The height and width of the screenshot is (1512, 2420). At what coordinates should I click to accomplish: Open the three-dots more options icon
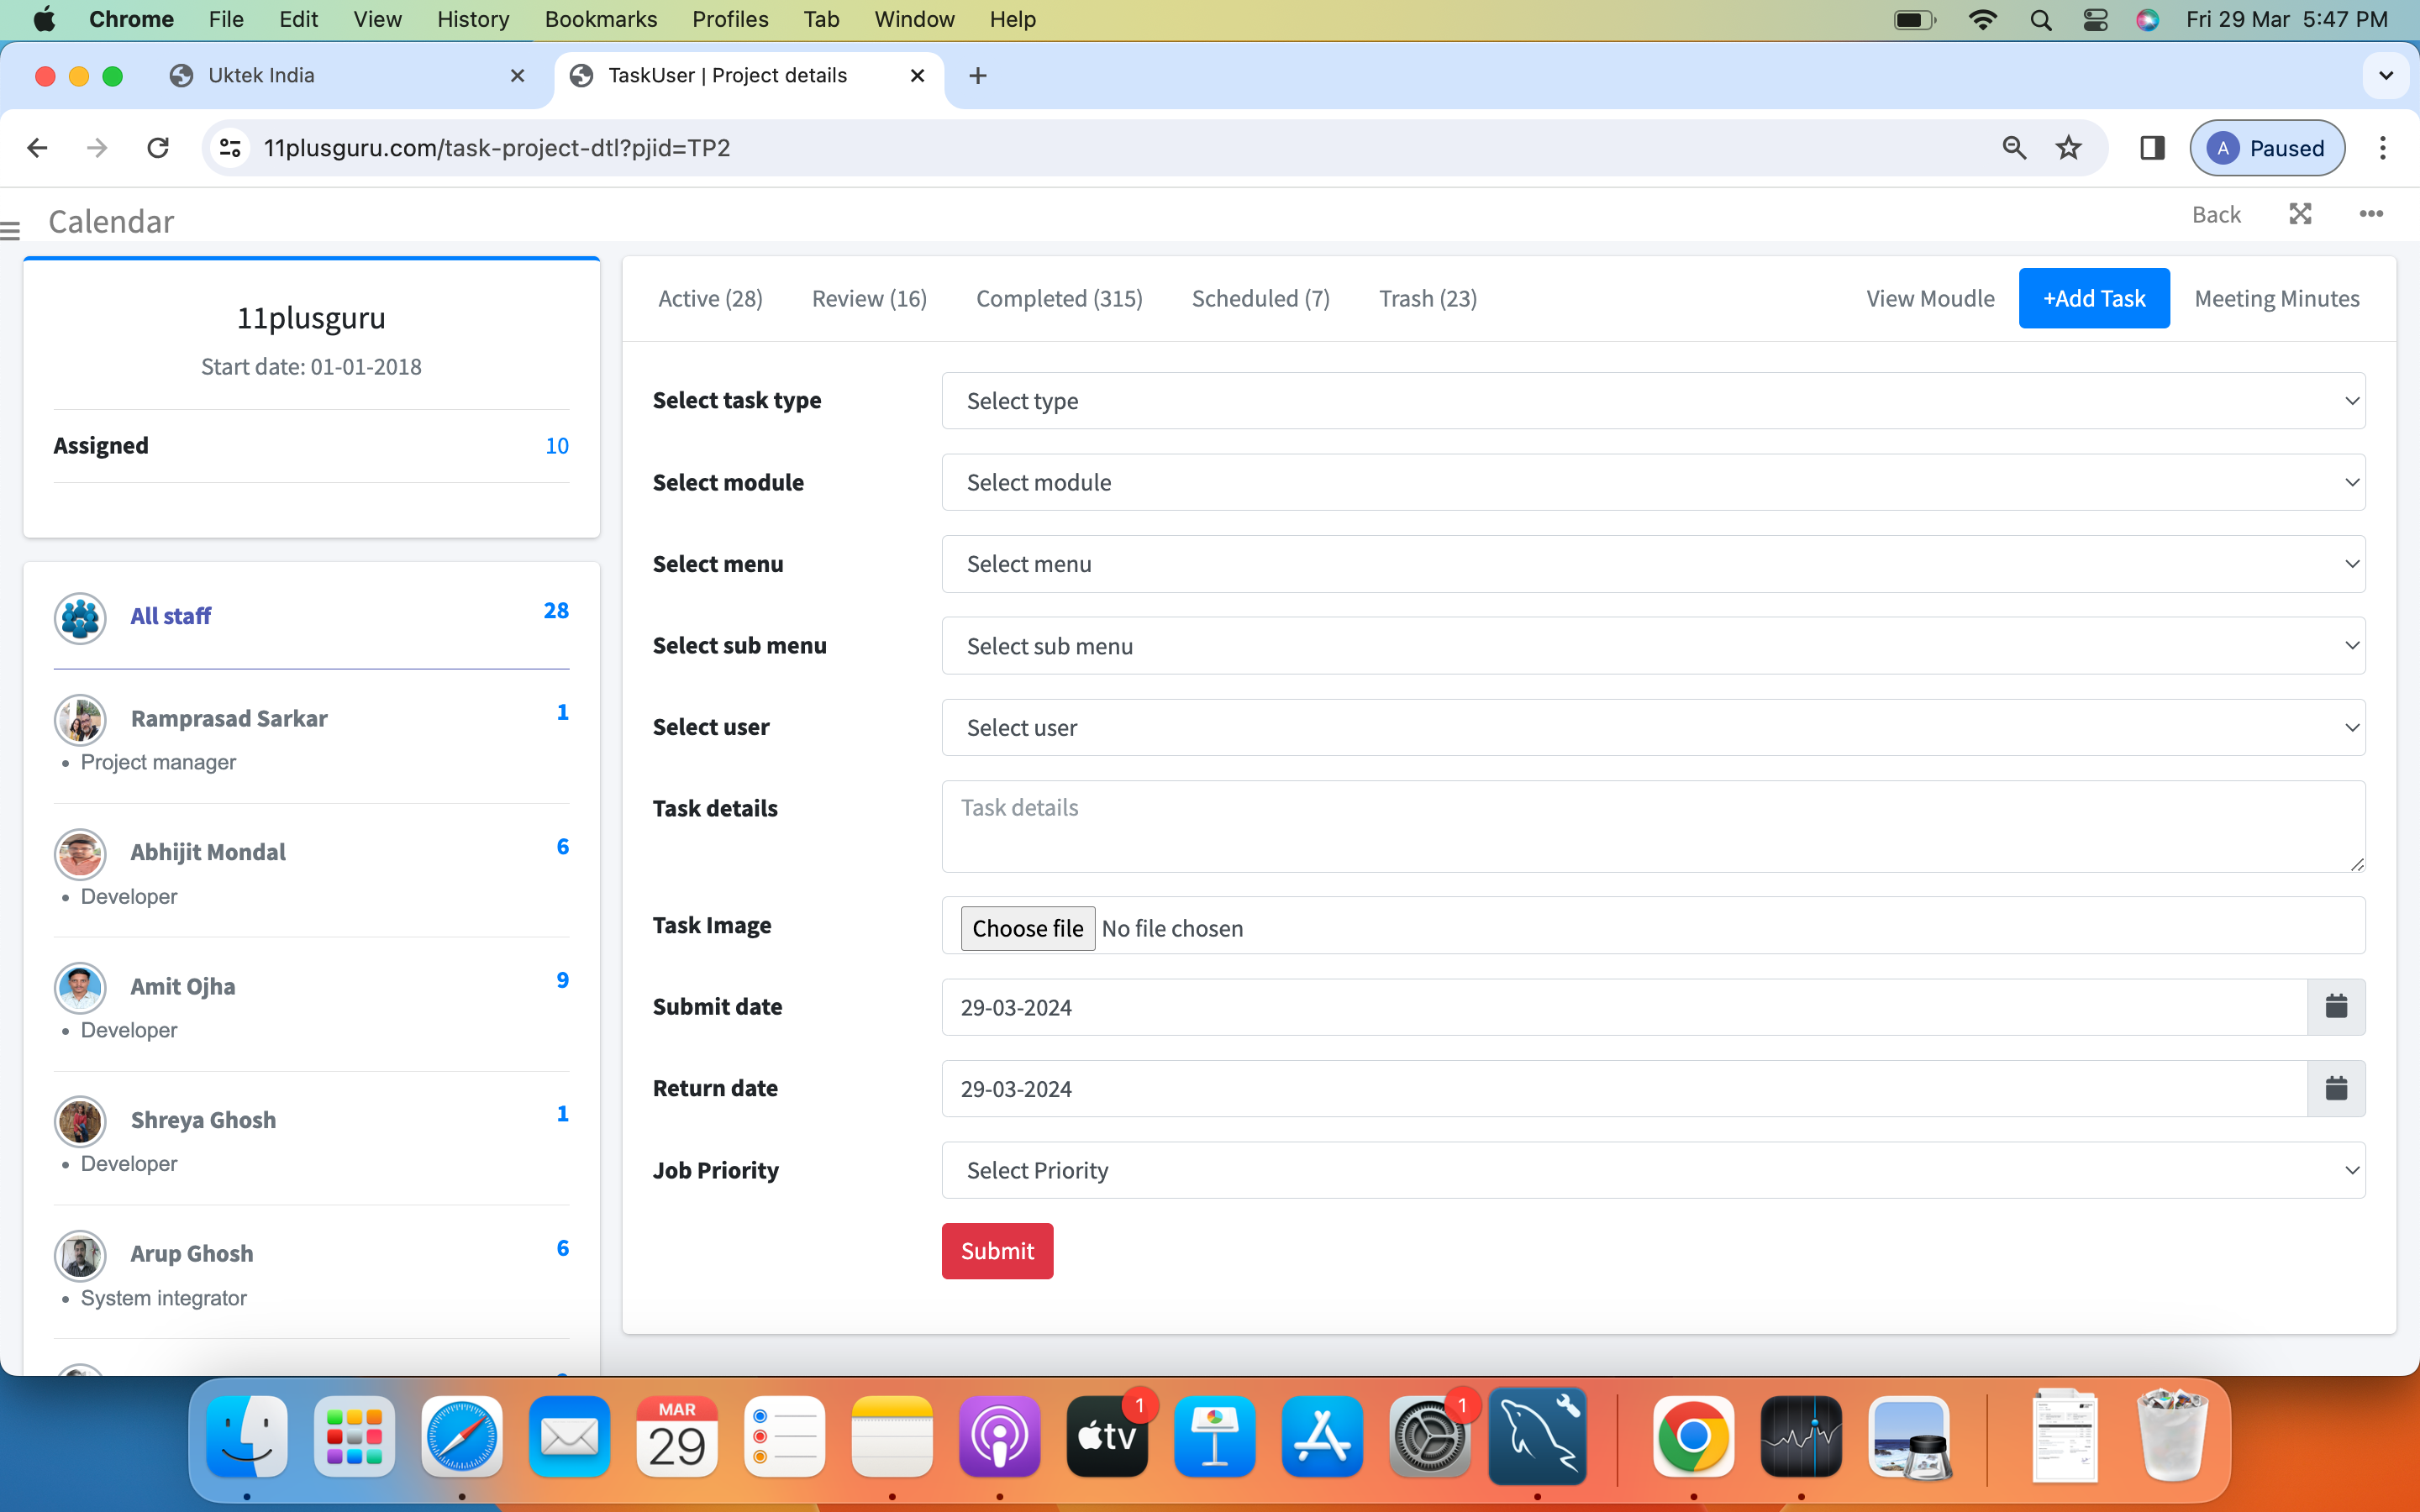click(x=2371, y=214)
